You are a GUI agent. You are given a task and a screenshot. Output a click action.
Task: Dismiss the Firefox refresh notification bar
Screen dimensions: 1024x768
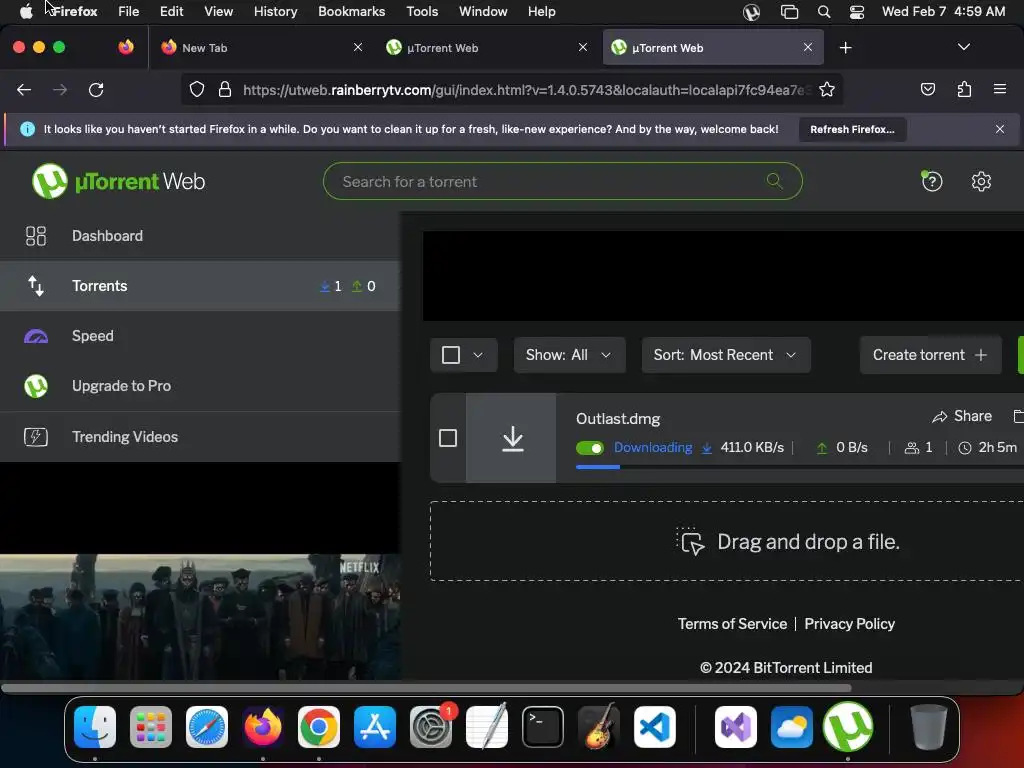[999, 129]
